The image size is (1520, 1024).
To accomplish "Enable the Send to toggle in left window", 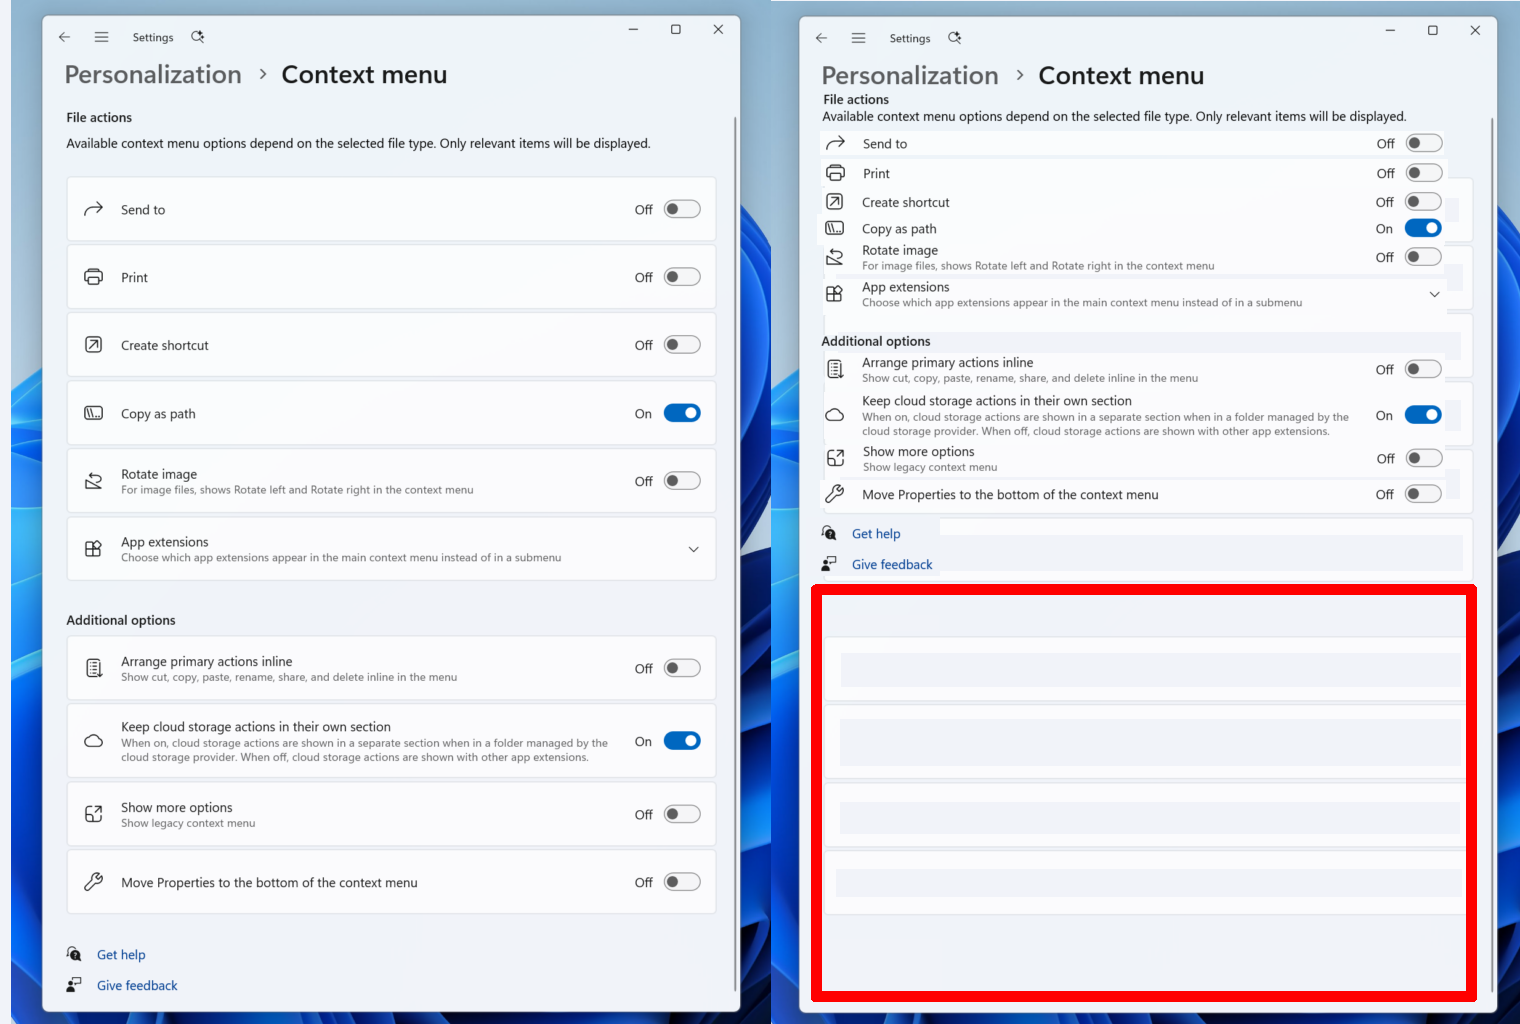I will [682, 209].
